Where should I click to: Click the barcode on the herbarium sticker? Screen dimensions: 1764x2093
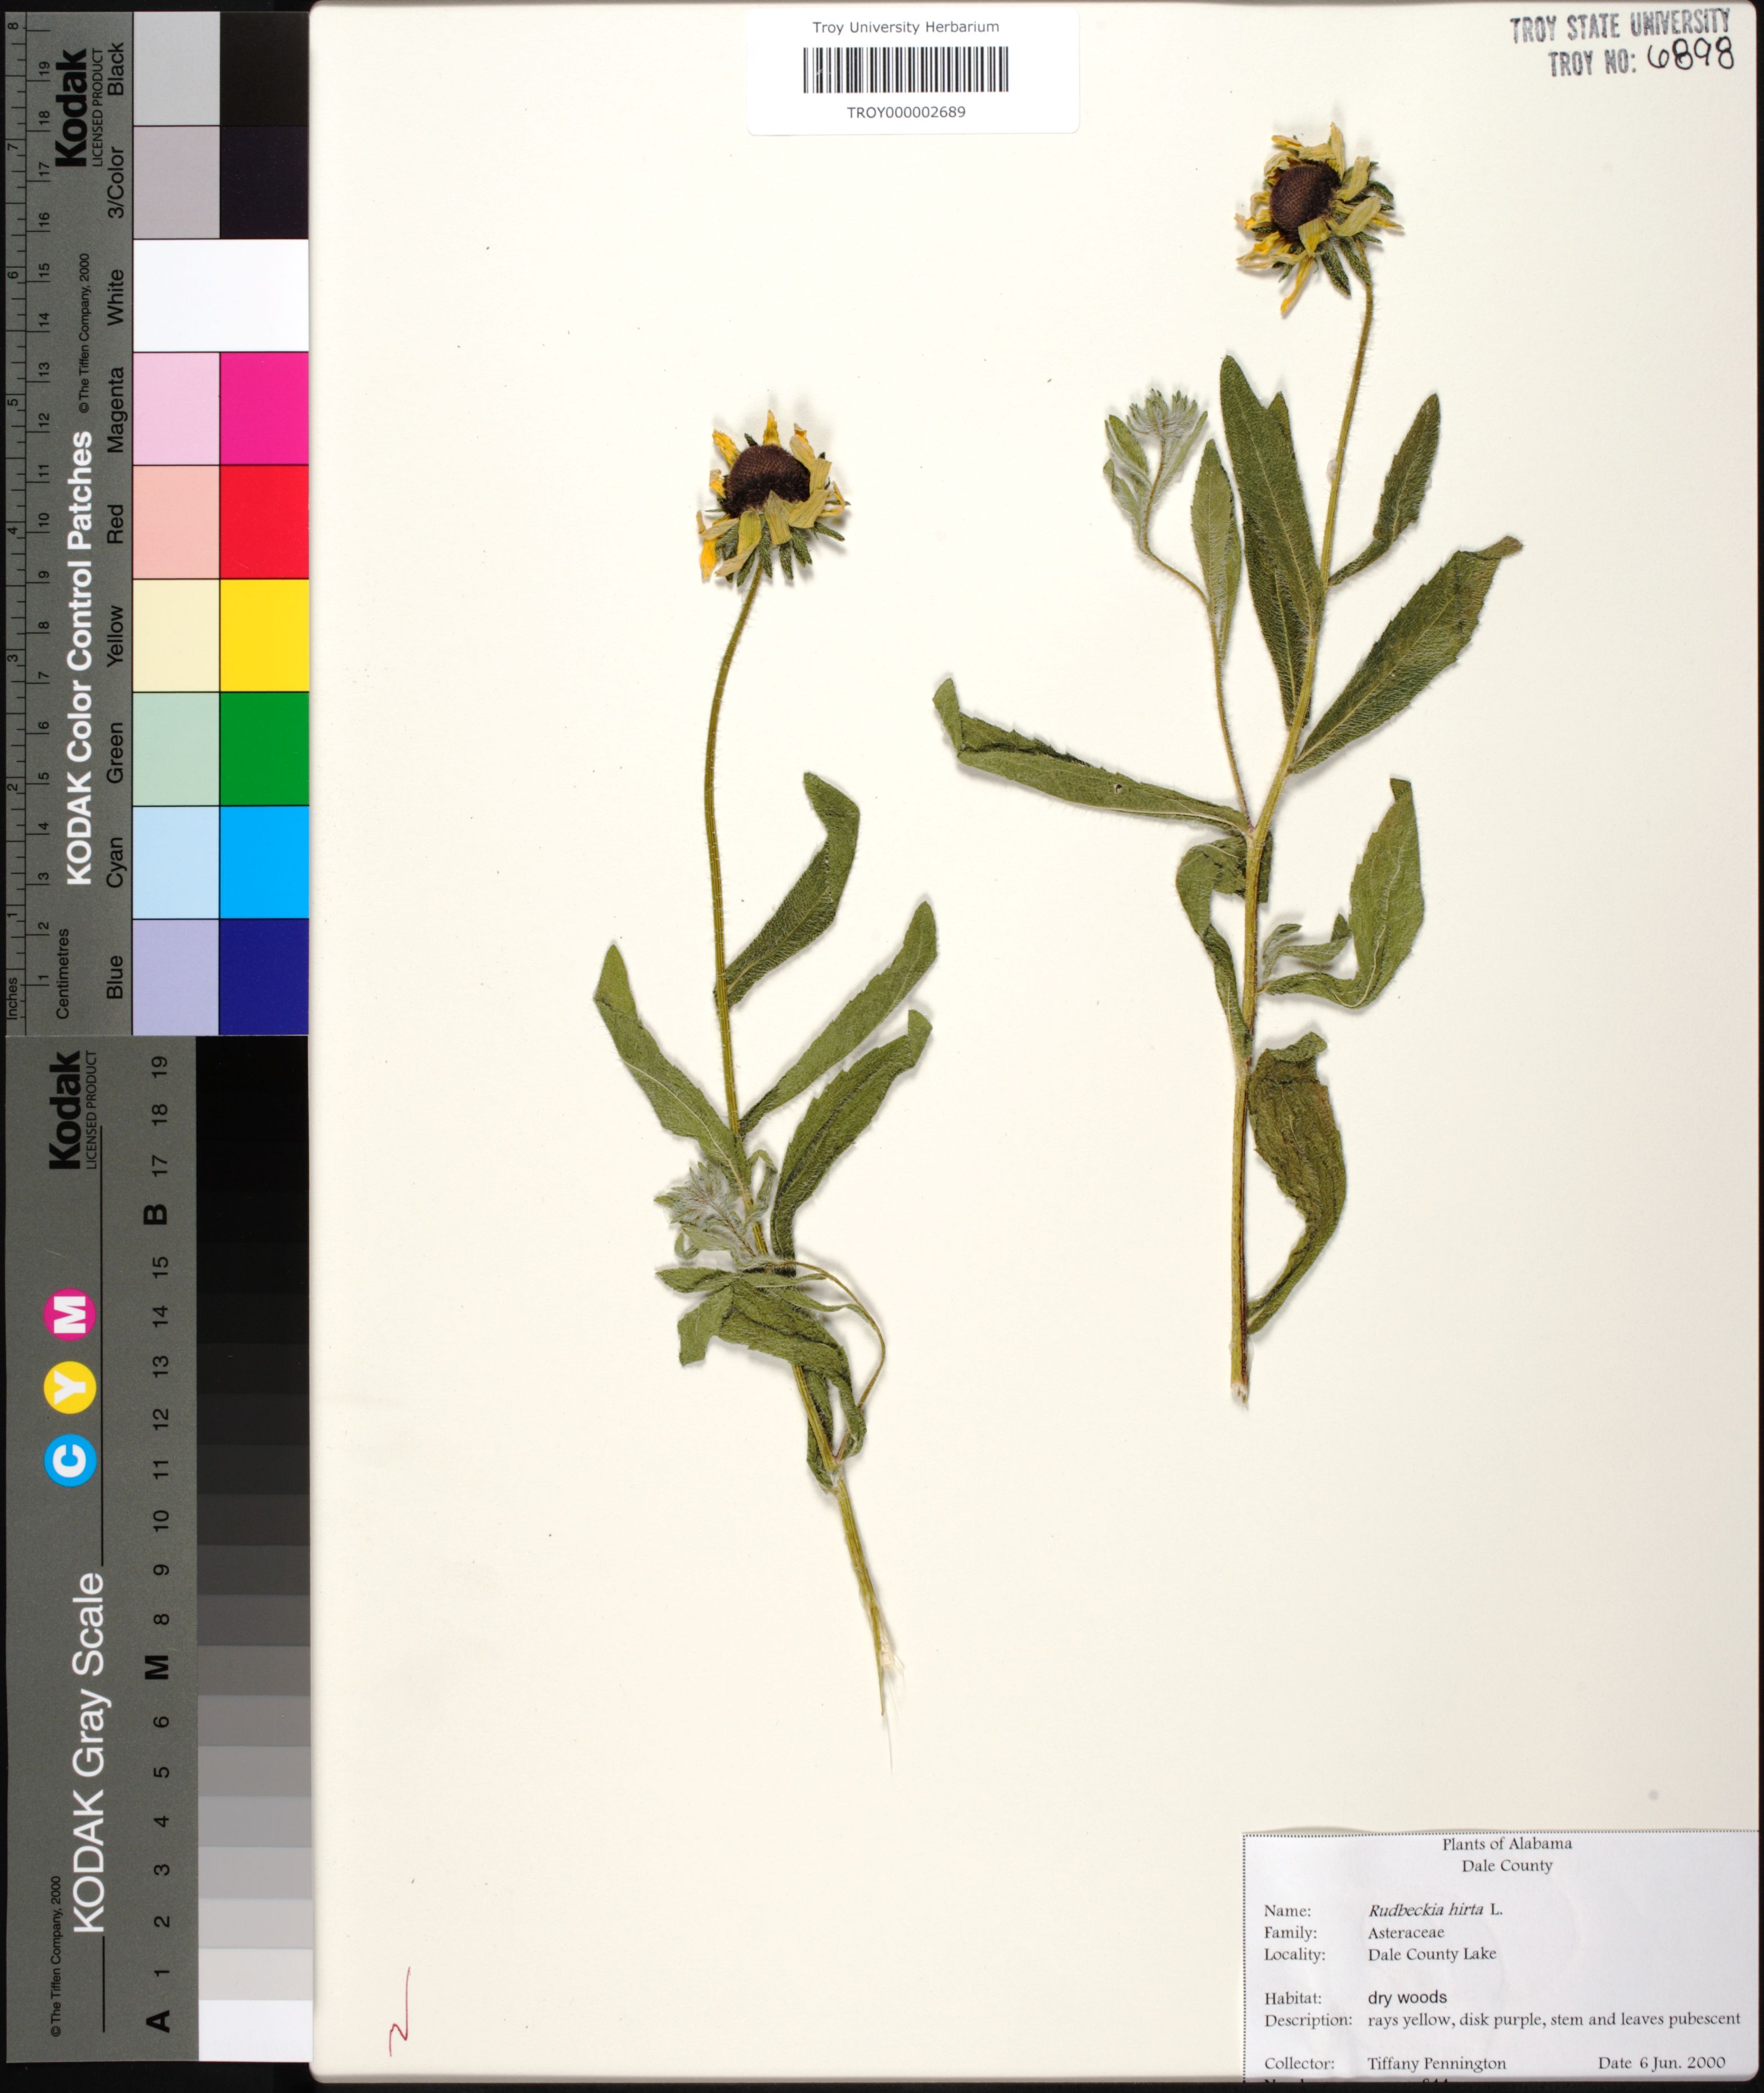(x=905, y=70)
